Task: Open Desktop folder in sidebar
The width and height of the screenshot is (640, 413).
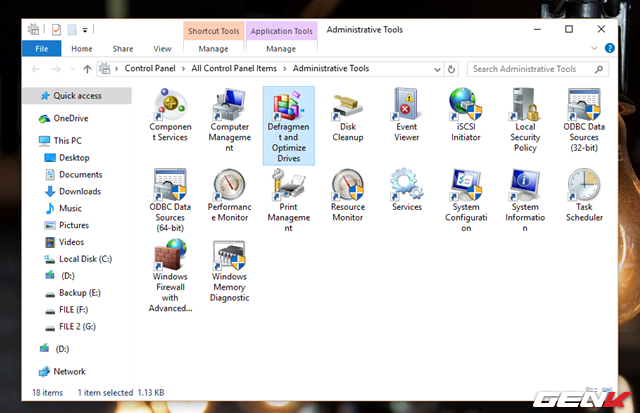Action: 67,158
